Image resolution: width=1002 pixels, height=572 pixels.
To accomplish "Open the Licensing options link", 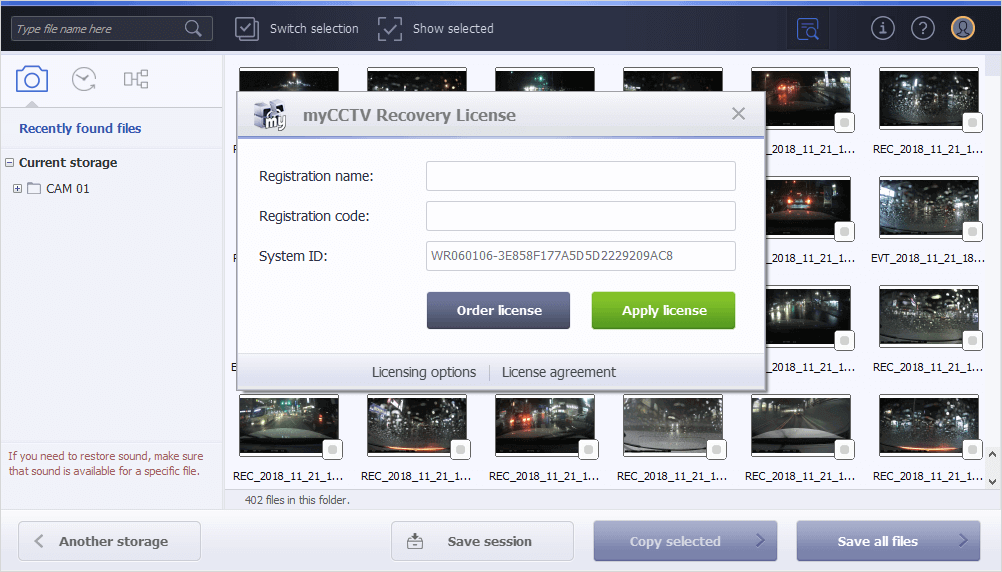I will pos(424,372).
